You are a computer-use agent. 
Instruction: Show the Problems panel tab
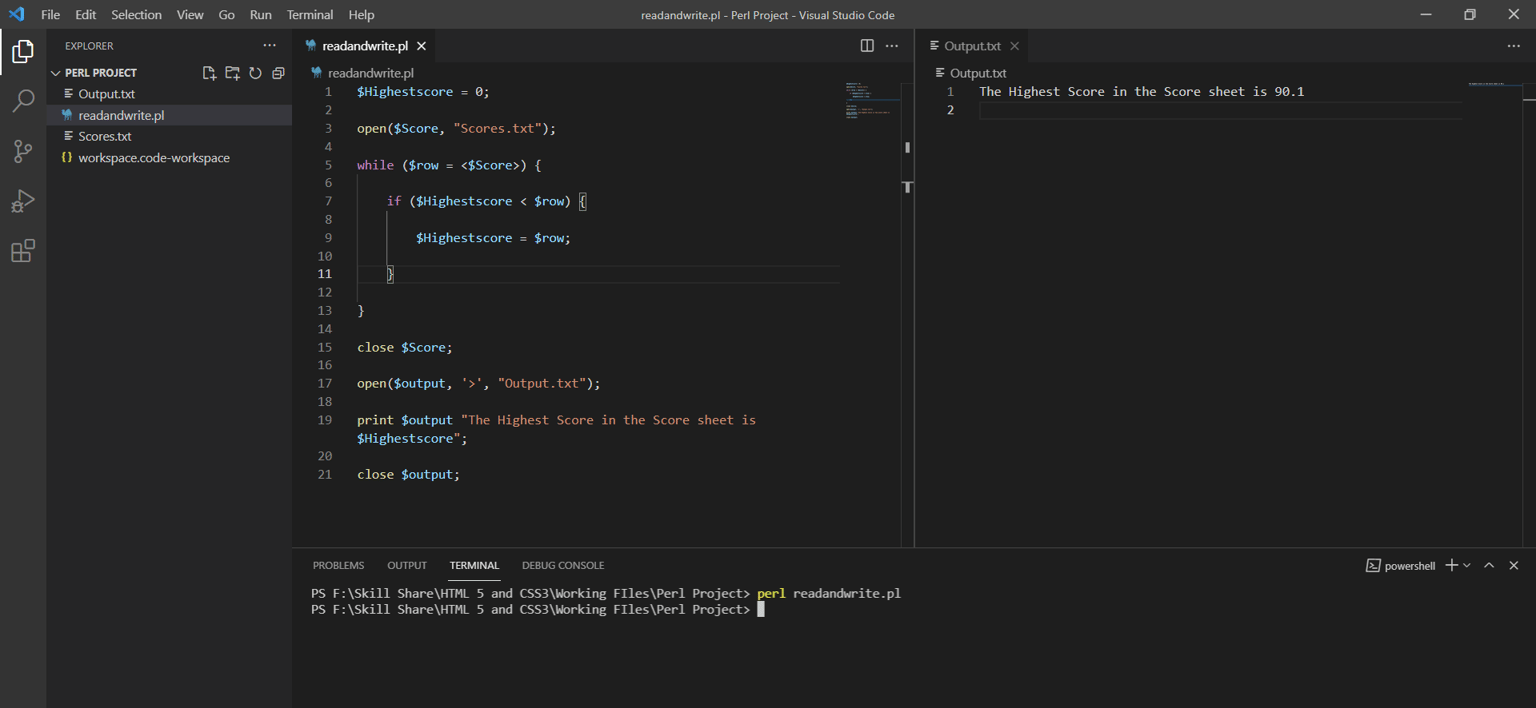[338, 565]
